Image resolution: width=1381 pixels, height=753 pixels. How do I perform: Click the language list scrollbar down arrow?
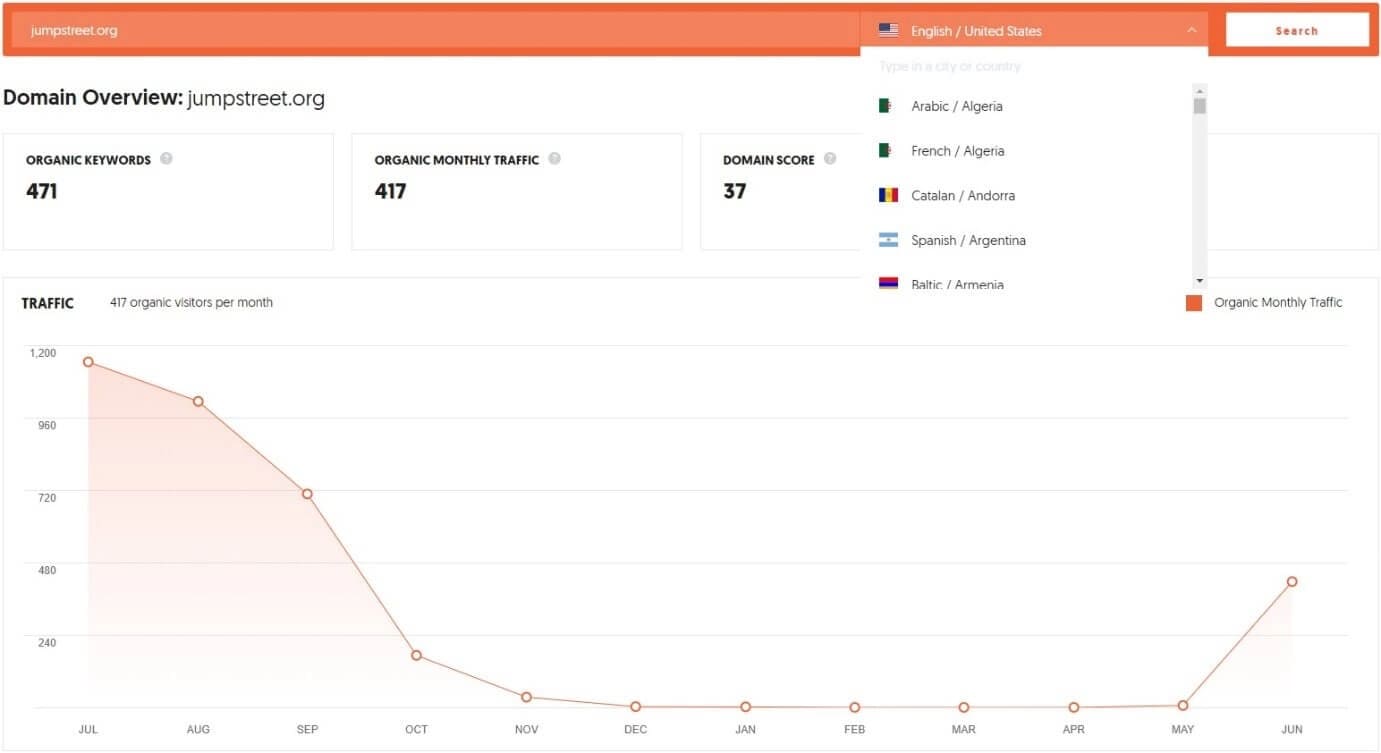click(x=1200, y=281)
